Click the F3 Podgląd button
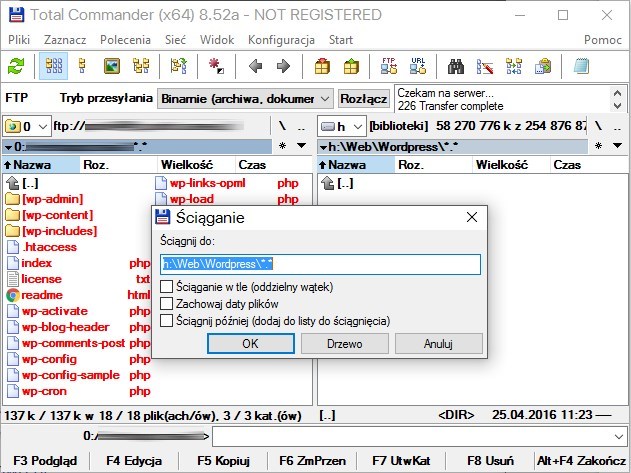This screenshot has width=631, height=473. [x=45, y=461]
